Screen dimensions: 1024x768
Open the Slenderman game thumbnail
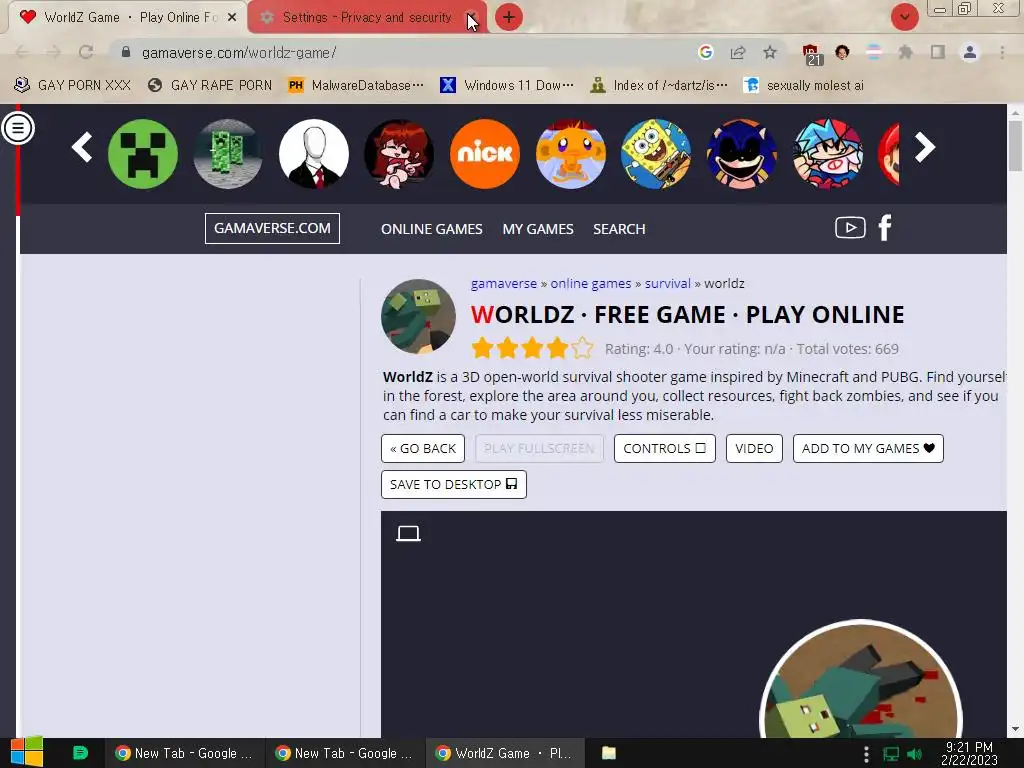[313, 153]
